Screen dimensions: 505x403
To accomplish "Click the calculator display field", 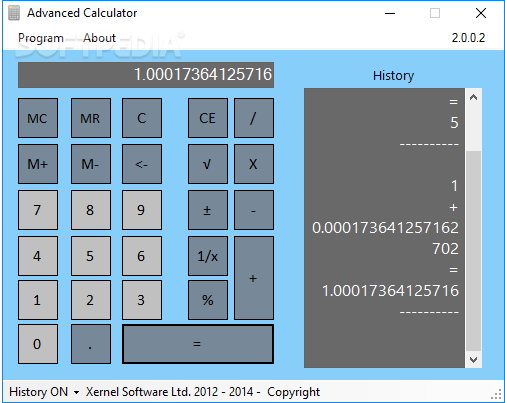I will tap(146, 75).
